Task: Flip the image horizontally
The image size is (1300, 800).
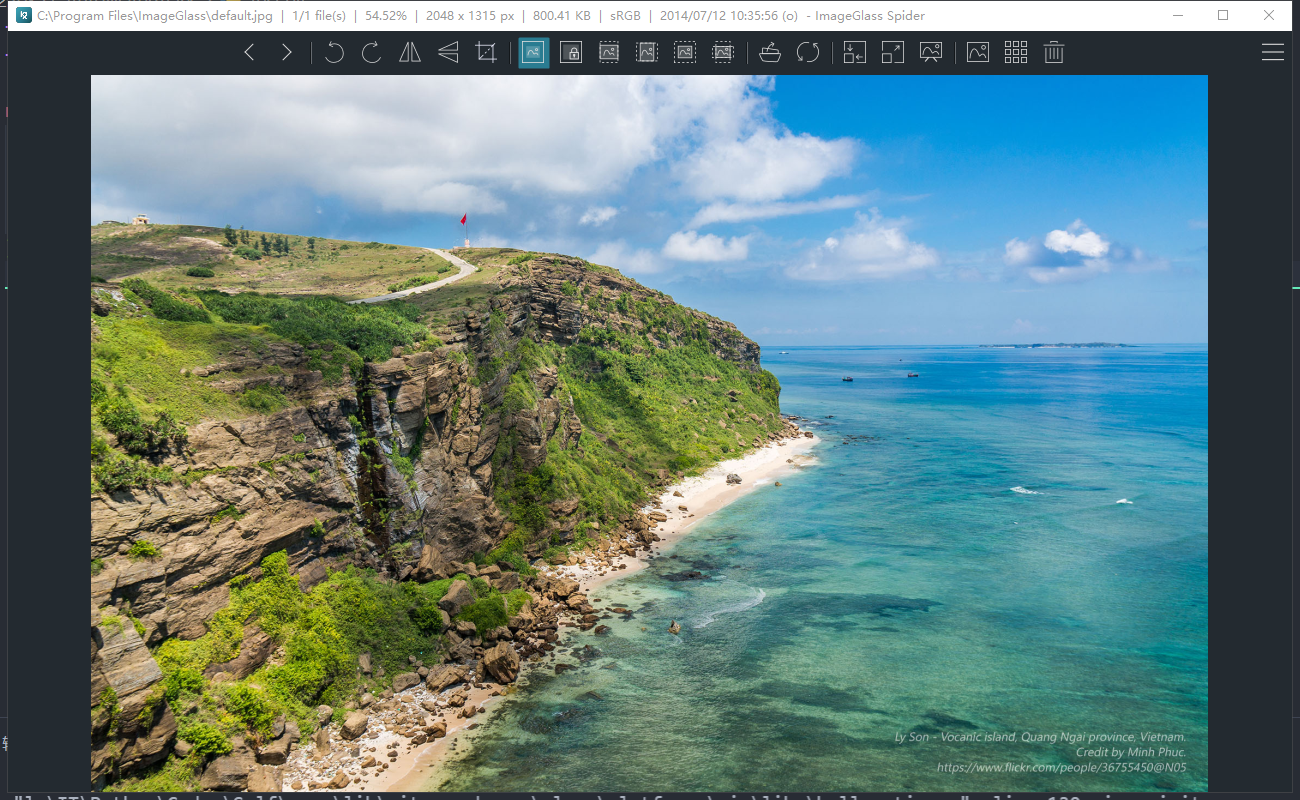Action: [x=410, y=53]
